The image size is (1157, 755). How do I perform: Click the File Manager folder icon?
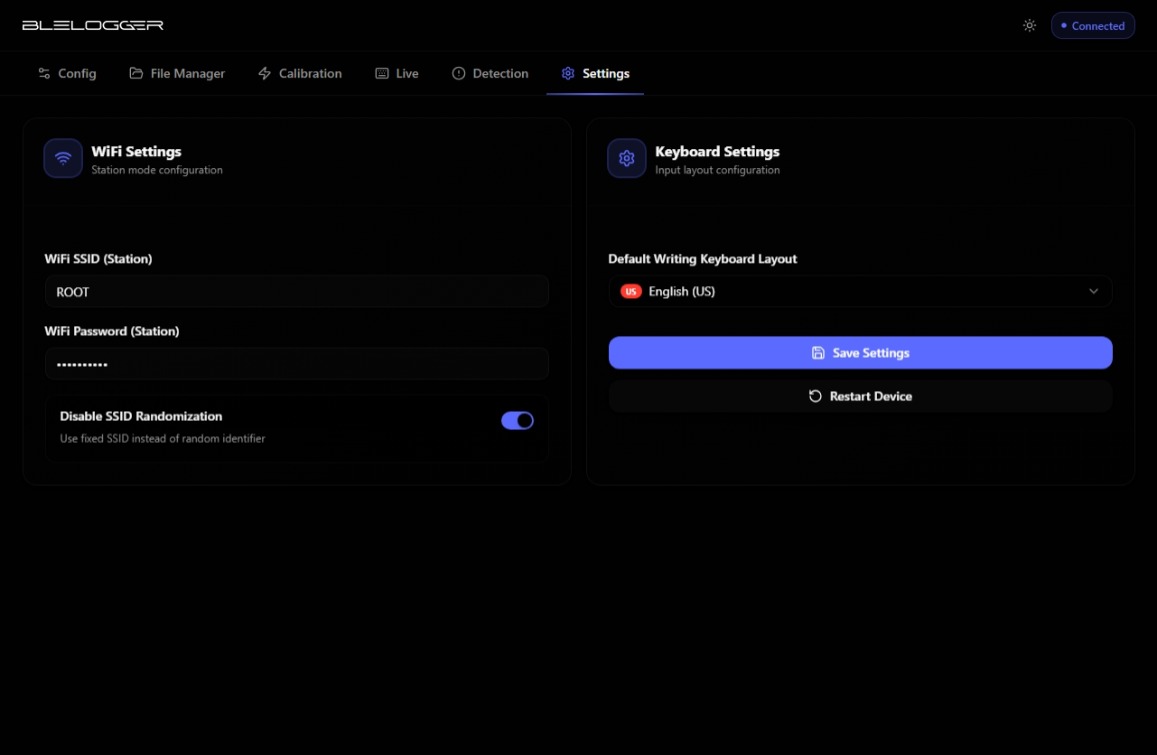tap(136, 74)
